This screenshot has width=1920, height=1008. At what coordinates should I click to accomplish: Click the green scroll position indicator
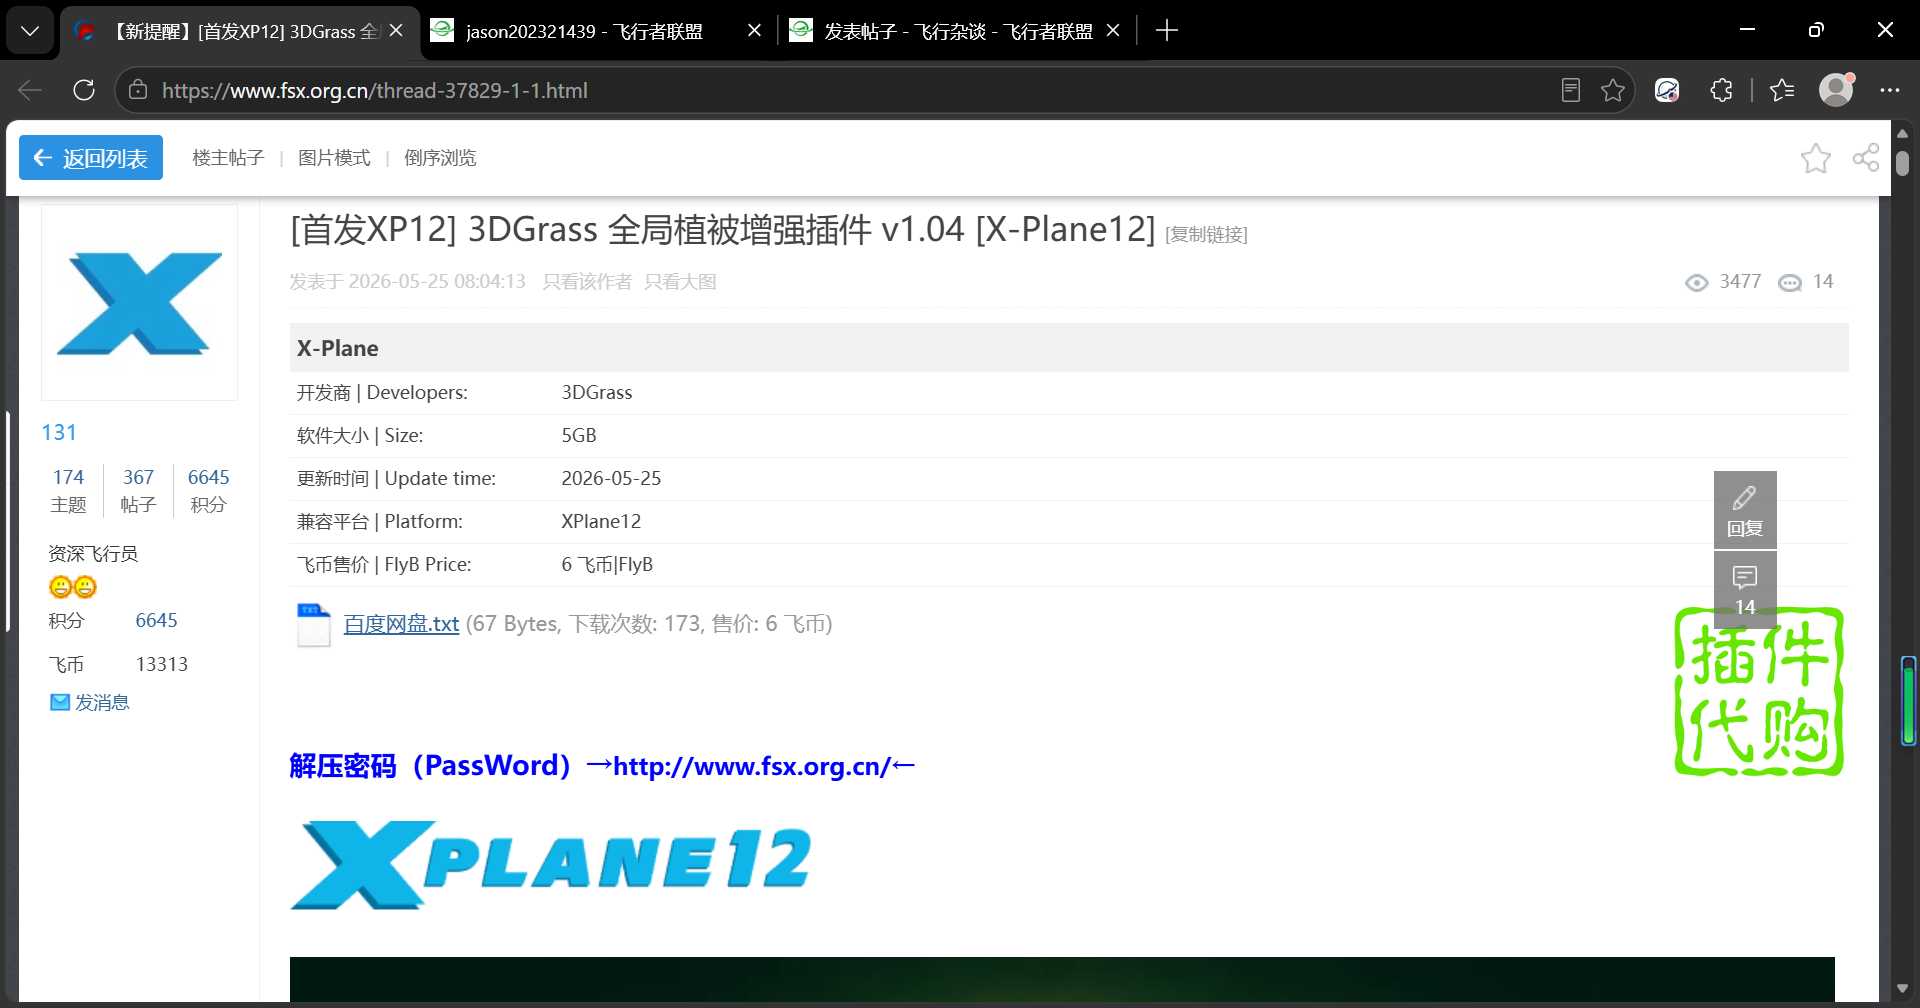coord(1908,701)
